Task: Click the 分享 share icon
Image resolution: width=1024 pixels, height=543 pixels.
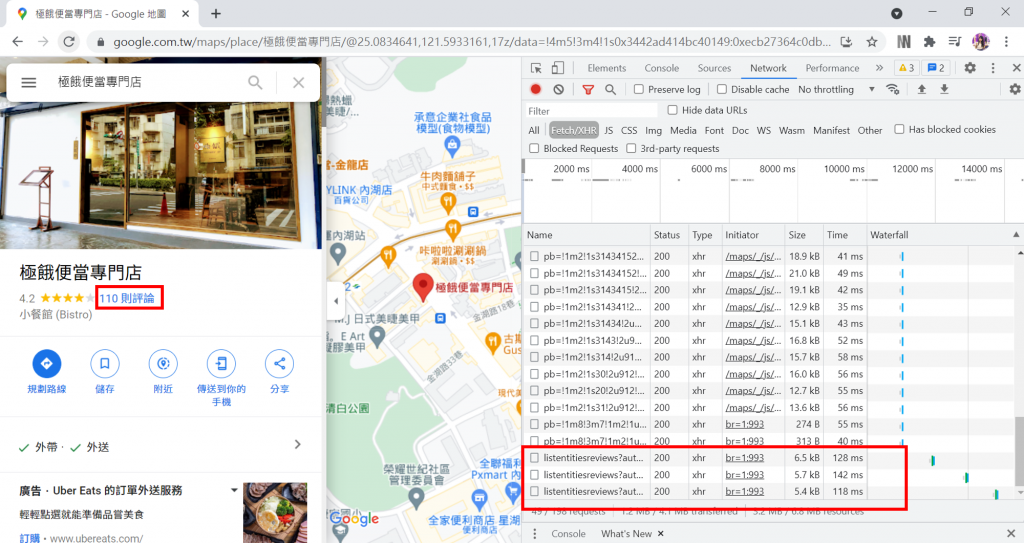Action: (x=280, y=364)
